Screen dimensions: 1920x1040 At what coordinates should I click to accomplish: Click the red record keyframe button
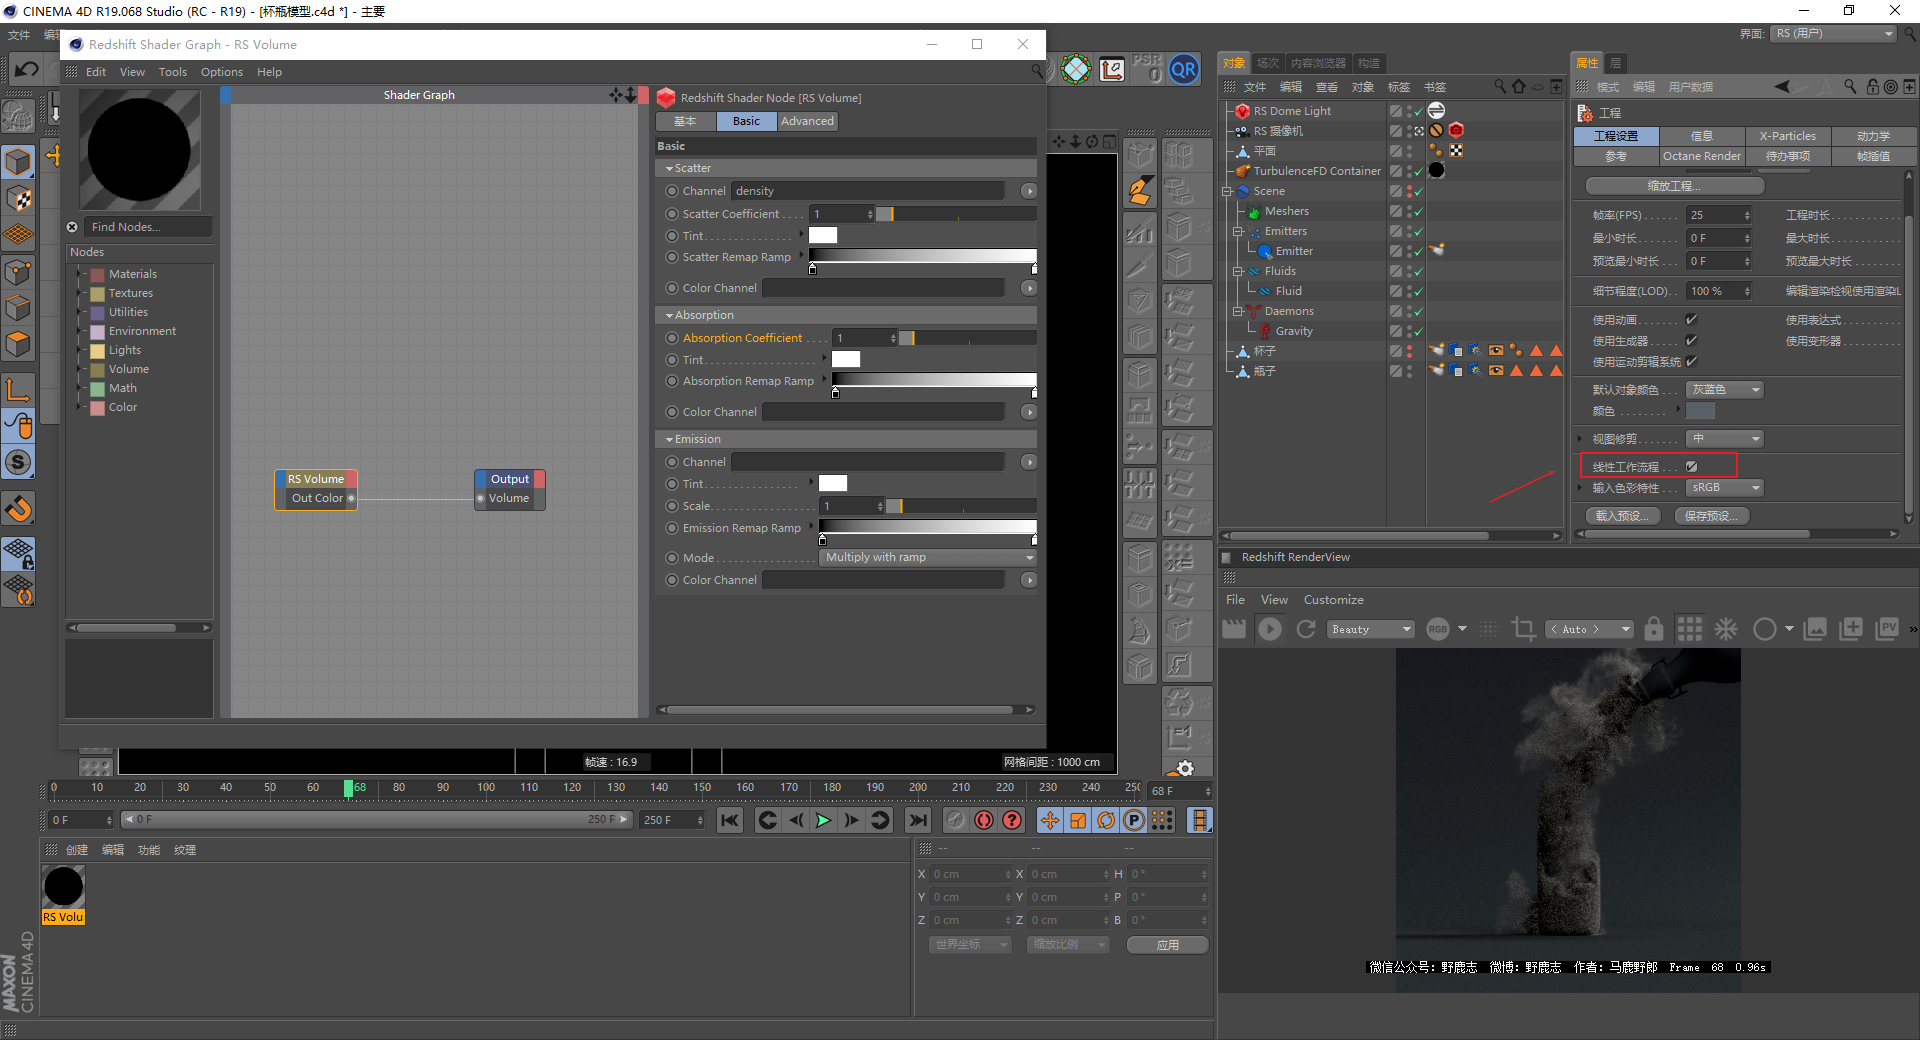[984, 821]
